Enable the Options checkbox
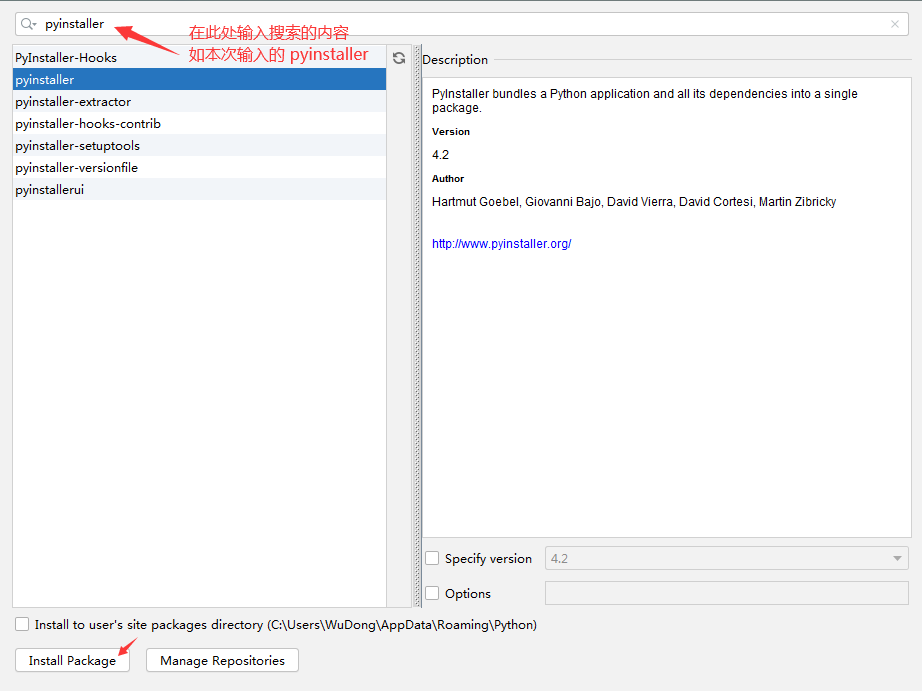The width and height of the screenshot is (922, 691). 432,593
